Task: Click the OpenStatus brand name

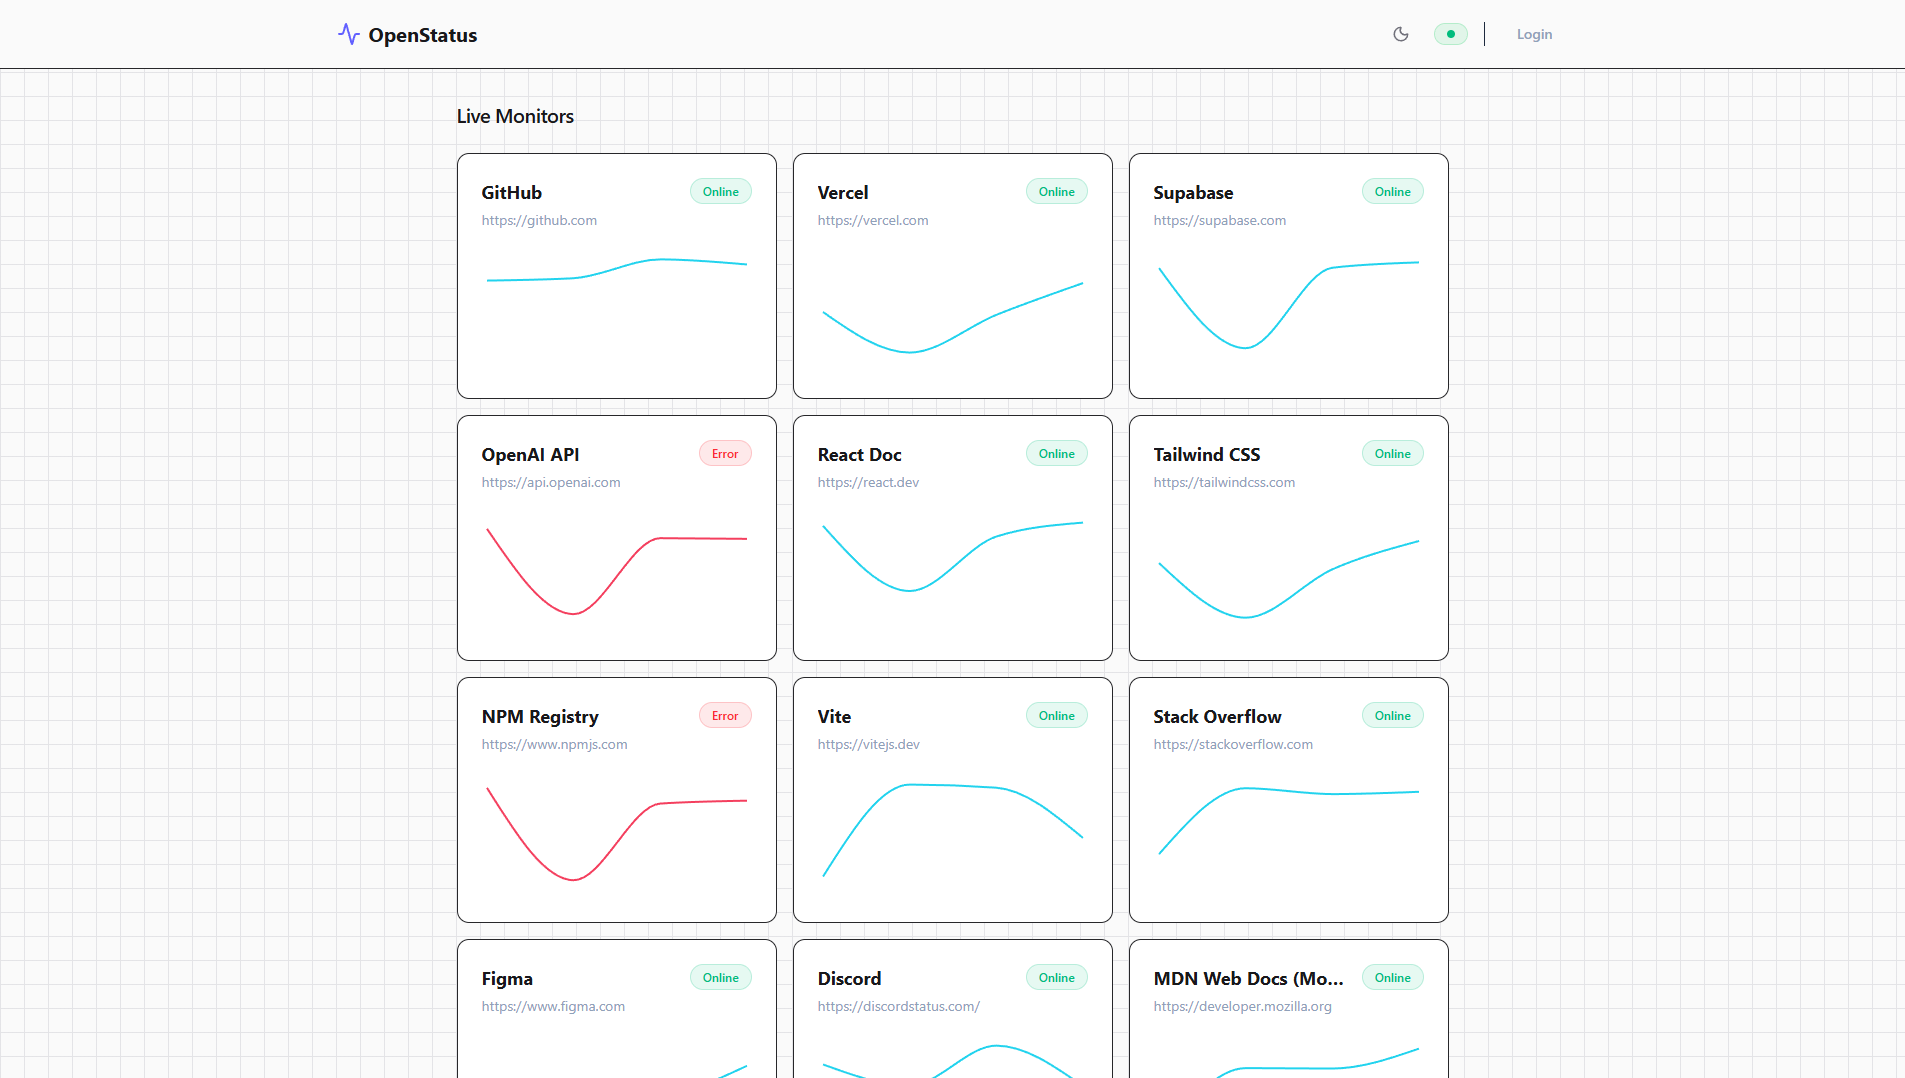Action: tap(423, 35)
